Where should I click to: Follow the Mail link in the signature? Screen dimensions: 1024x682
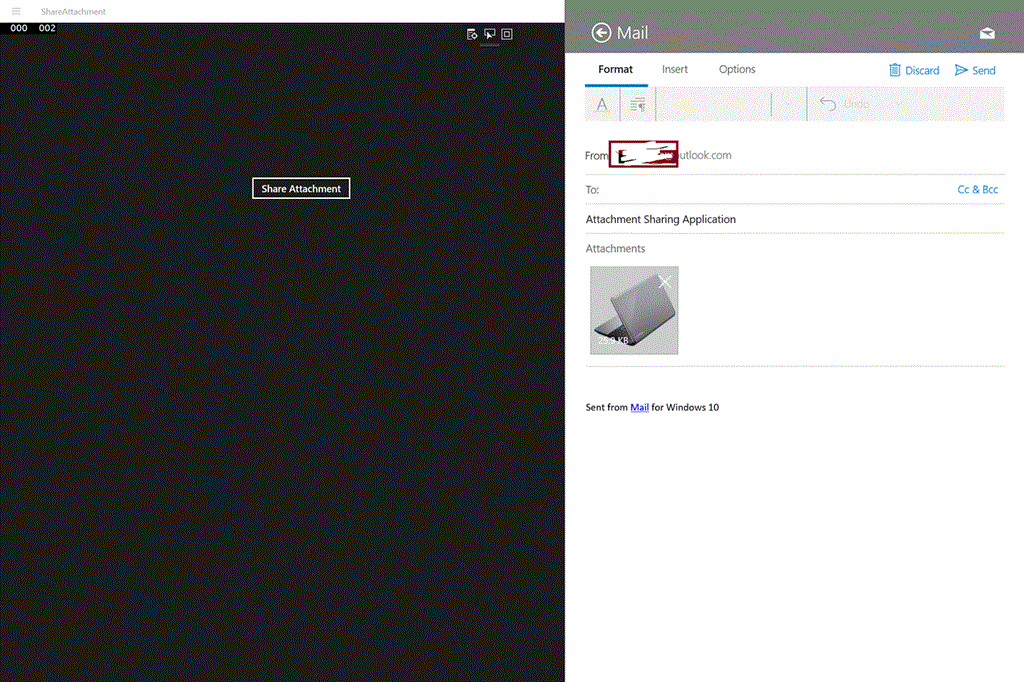click(x=639, y=407)
